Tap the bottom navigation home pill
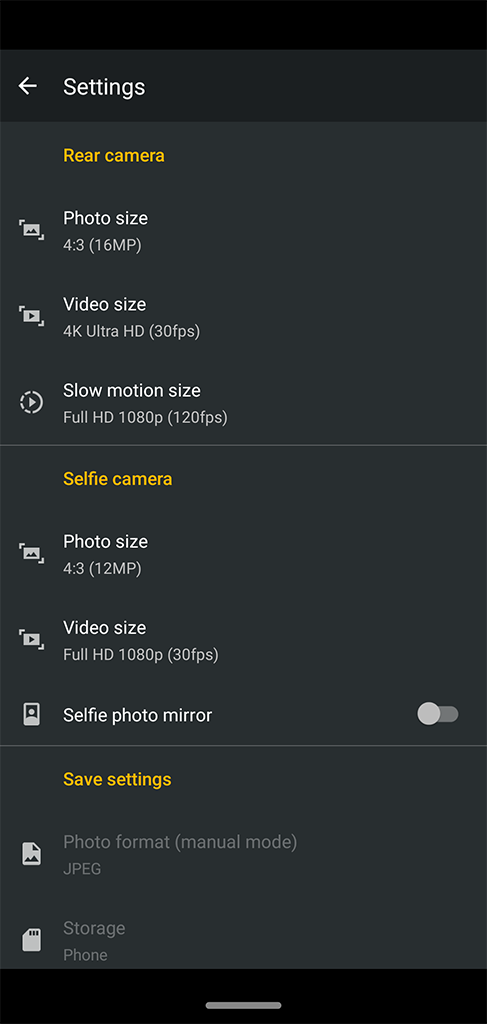The height and width of the screenshot is (1024, 487). point(244,1005)
